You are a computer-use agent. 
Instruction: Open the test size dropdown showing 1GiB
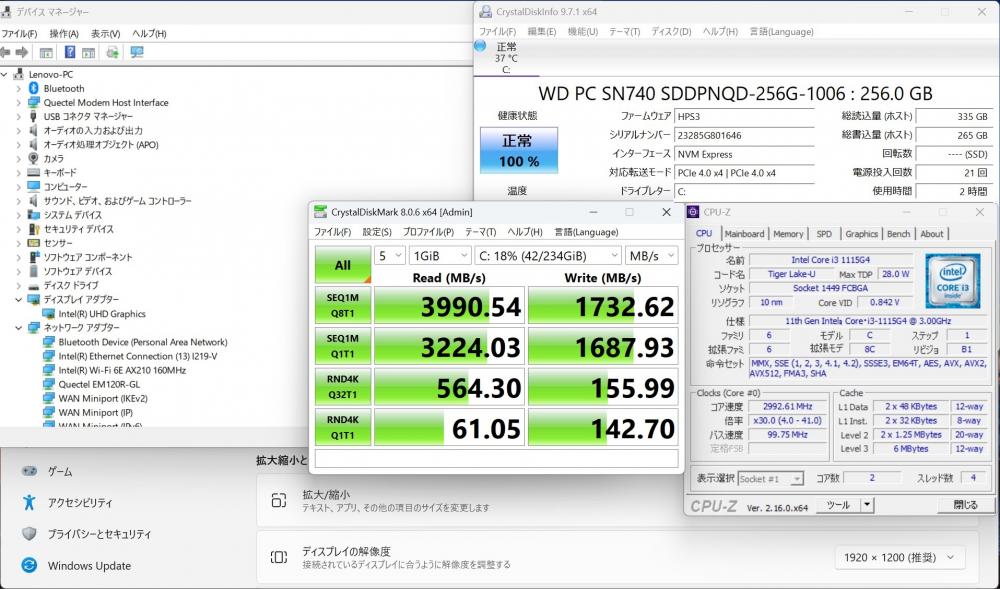[441, 256]
